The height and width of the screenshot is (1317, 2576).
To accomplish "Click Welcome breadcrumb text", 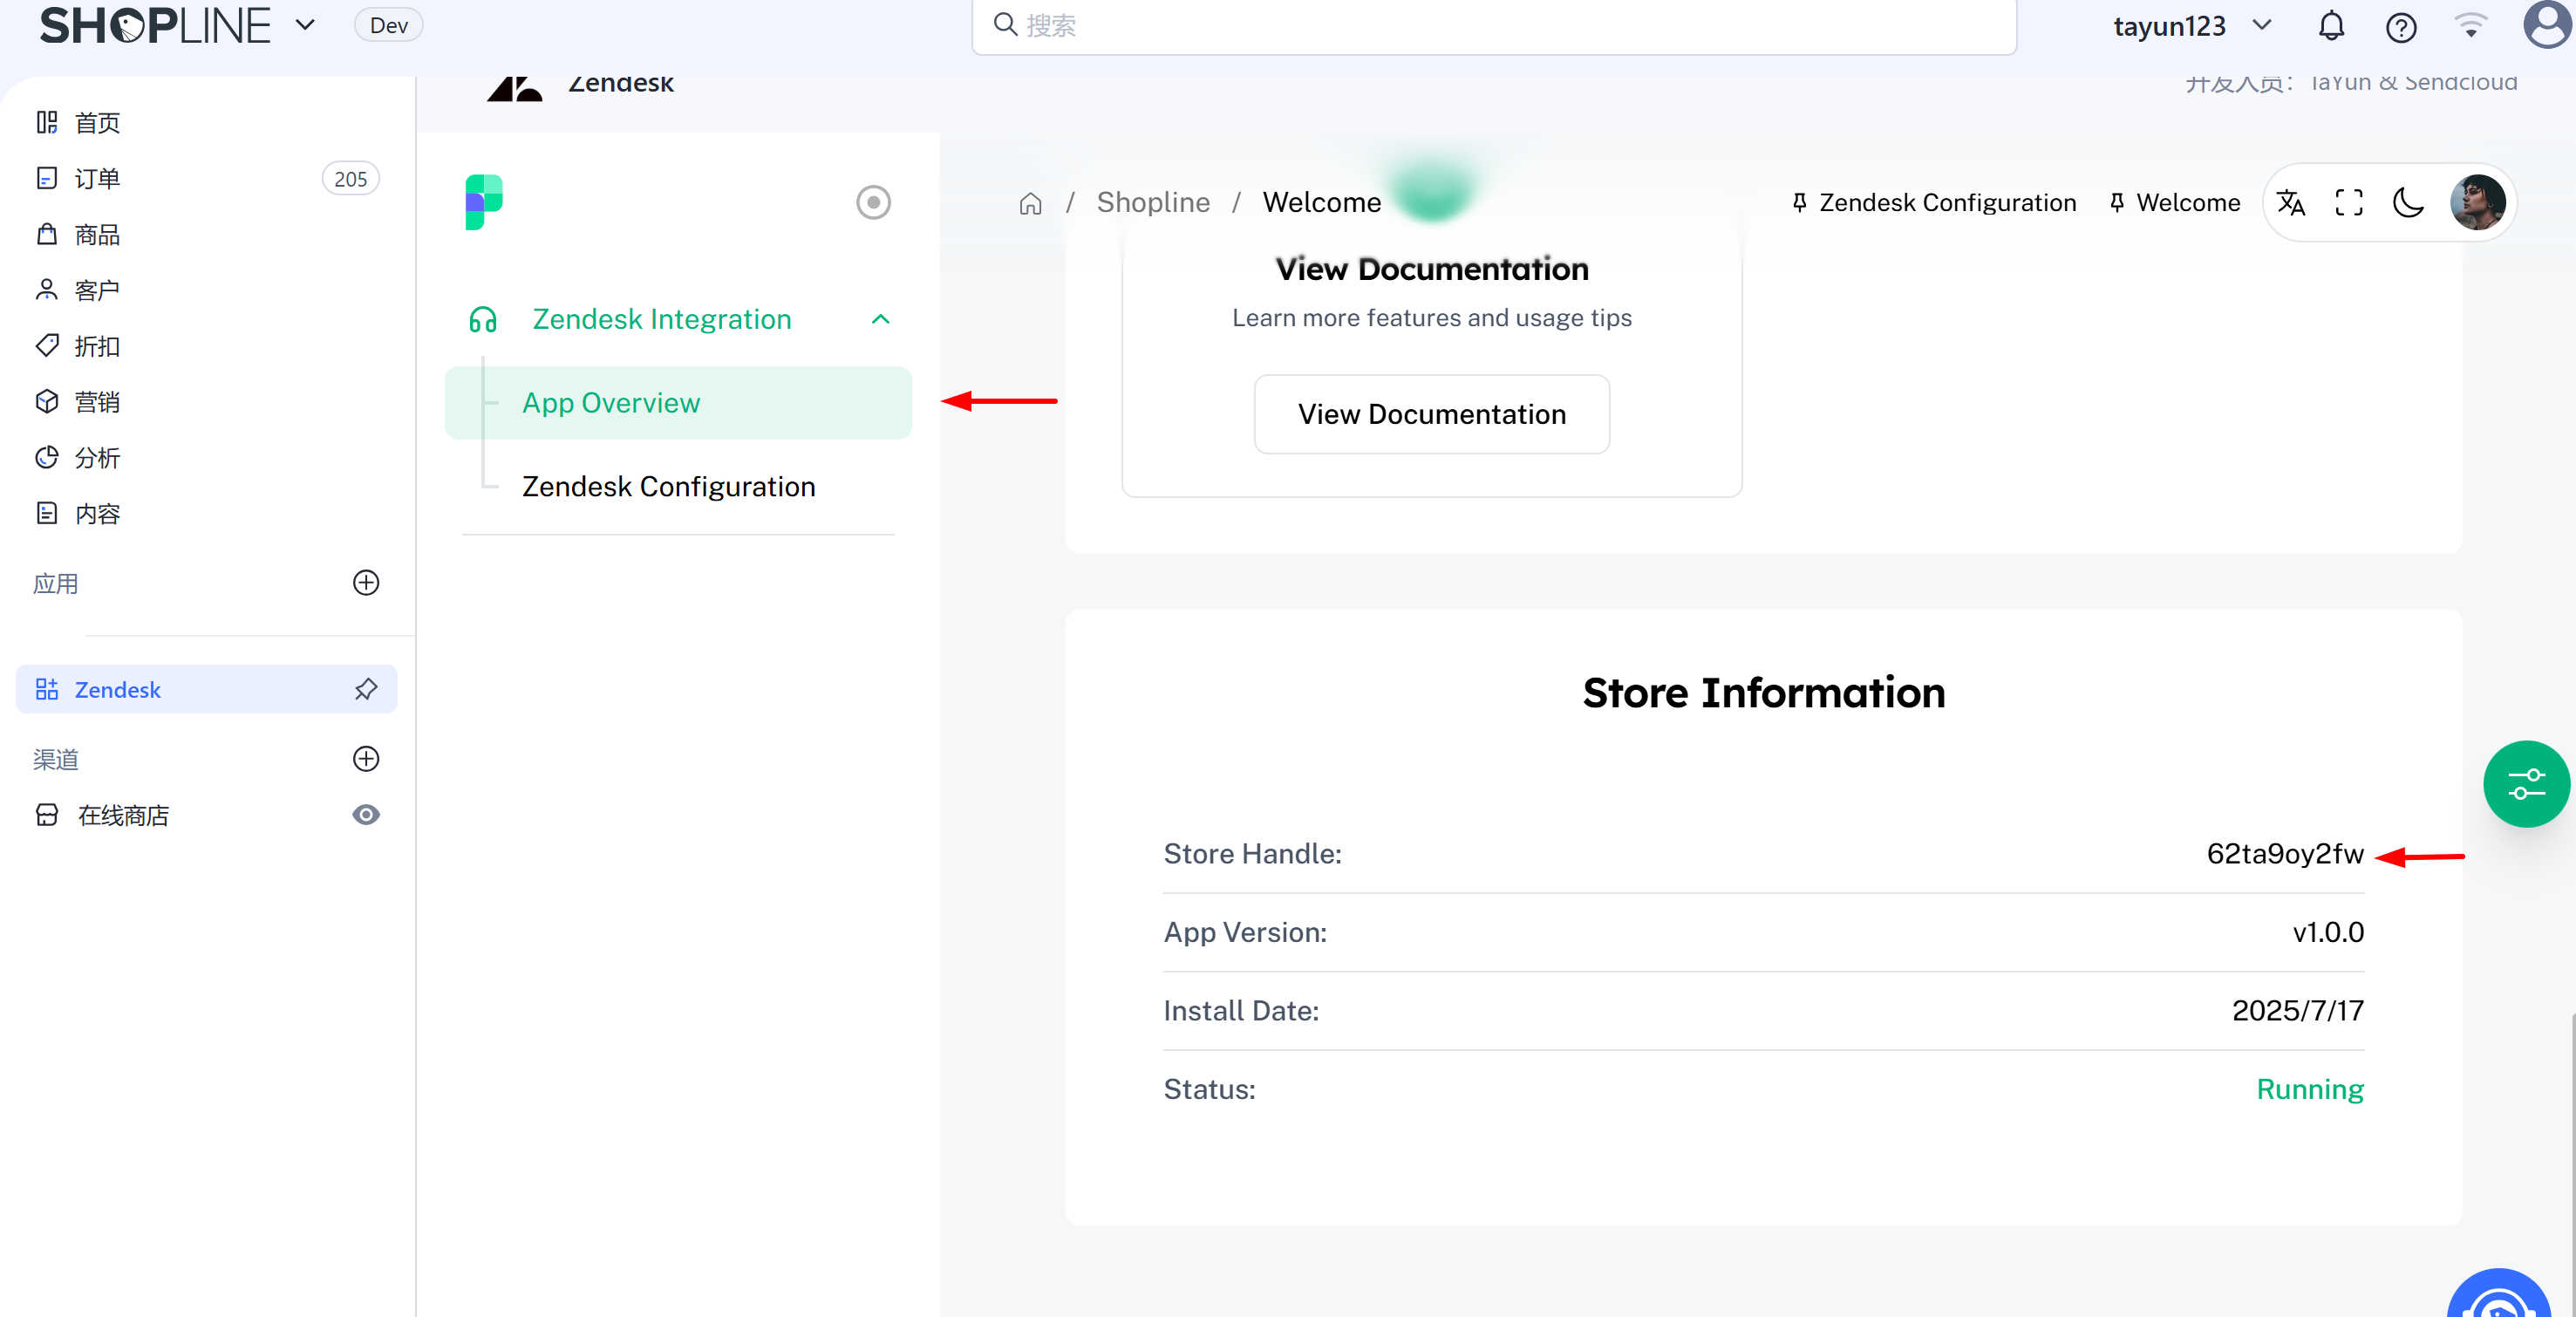I will pos(1322,202).
